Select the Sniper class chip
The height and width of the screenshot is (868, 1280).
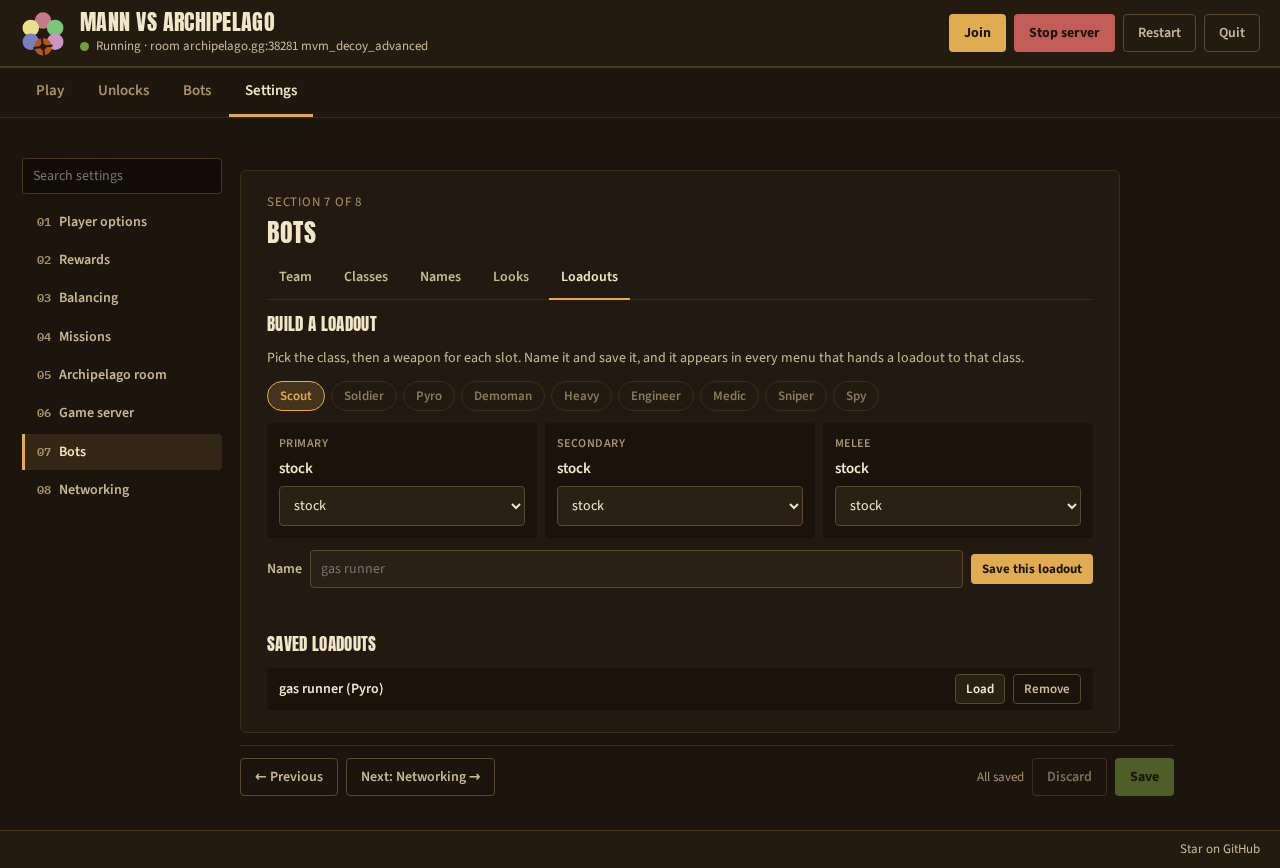(x=796, y=396)
